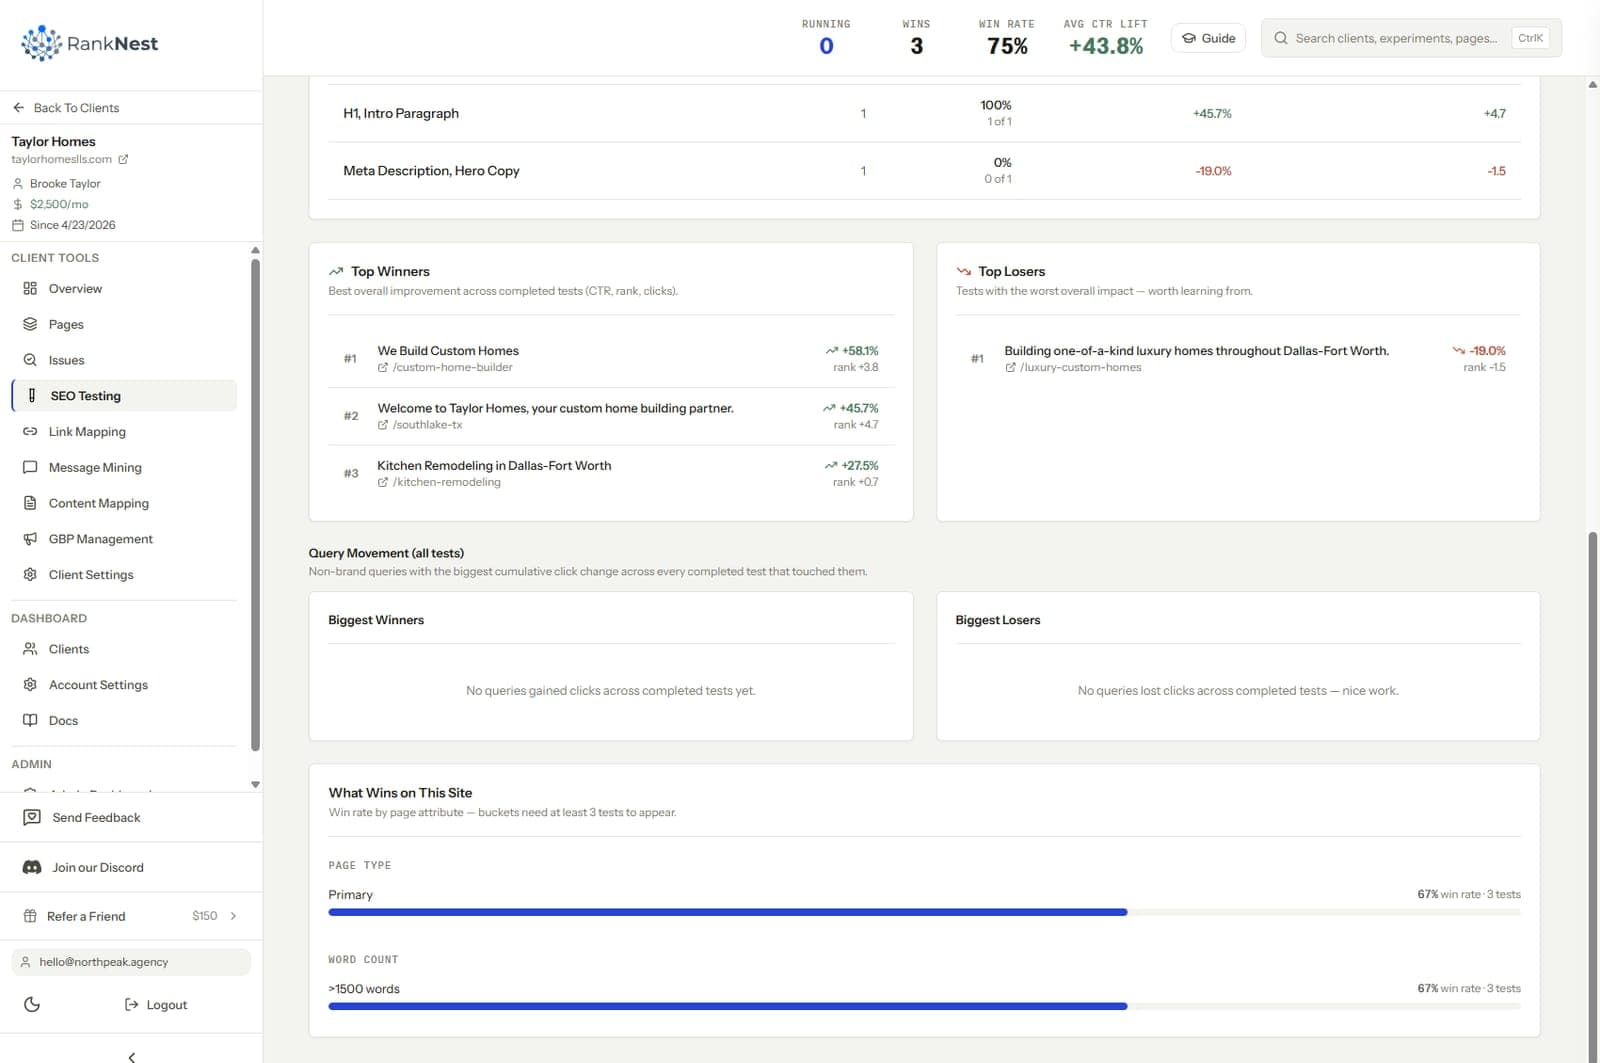Open external link icon next to taylorhomesllc.com
This screenshot has width=1600, height=1063.
coord(123,159)
